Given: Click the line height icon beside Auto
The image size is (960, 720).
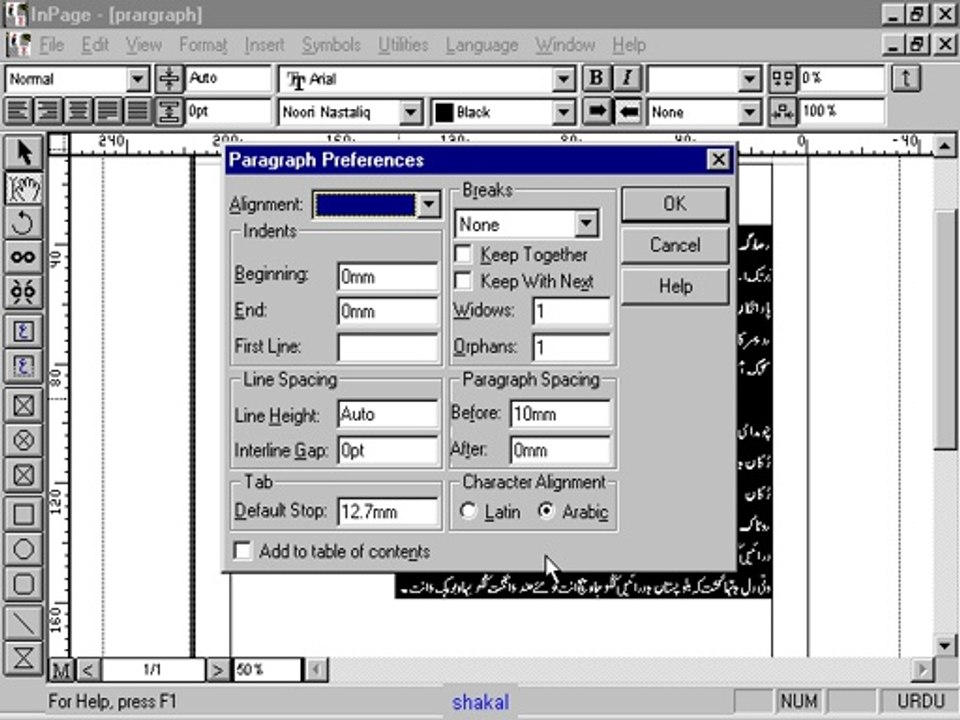Looking at the screenshot, I should pyautogui.click(x=169, y=79).
